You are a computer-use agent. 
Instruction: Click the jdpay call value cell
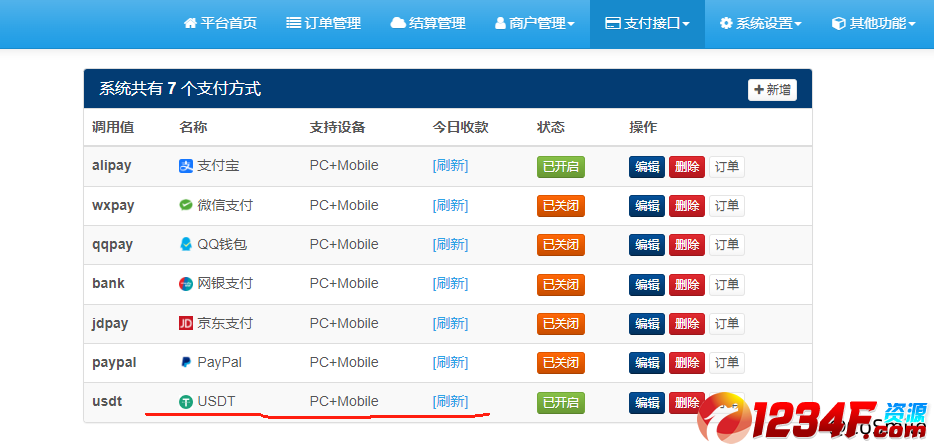[110, 324]
